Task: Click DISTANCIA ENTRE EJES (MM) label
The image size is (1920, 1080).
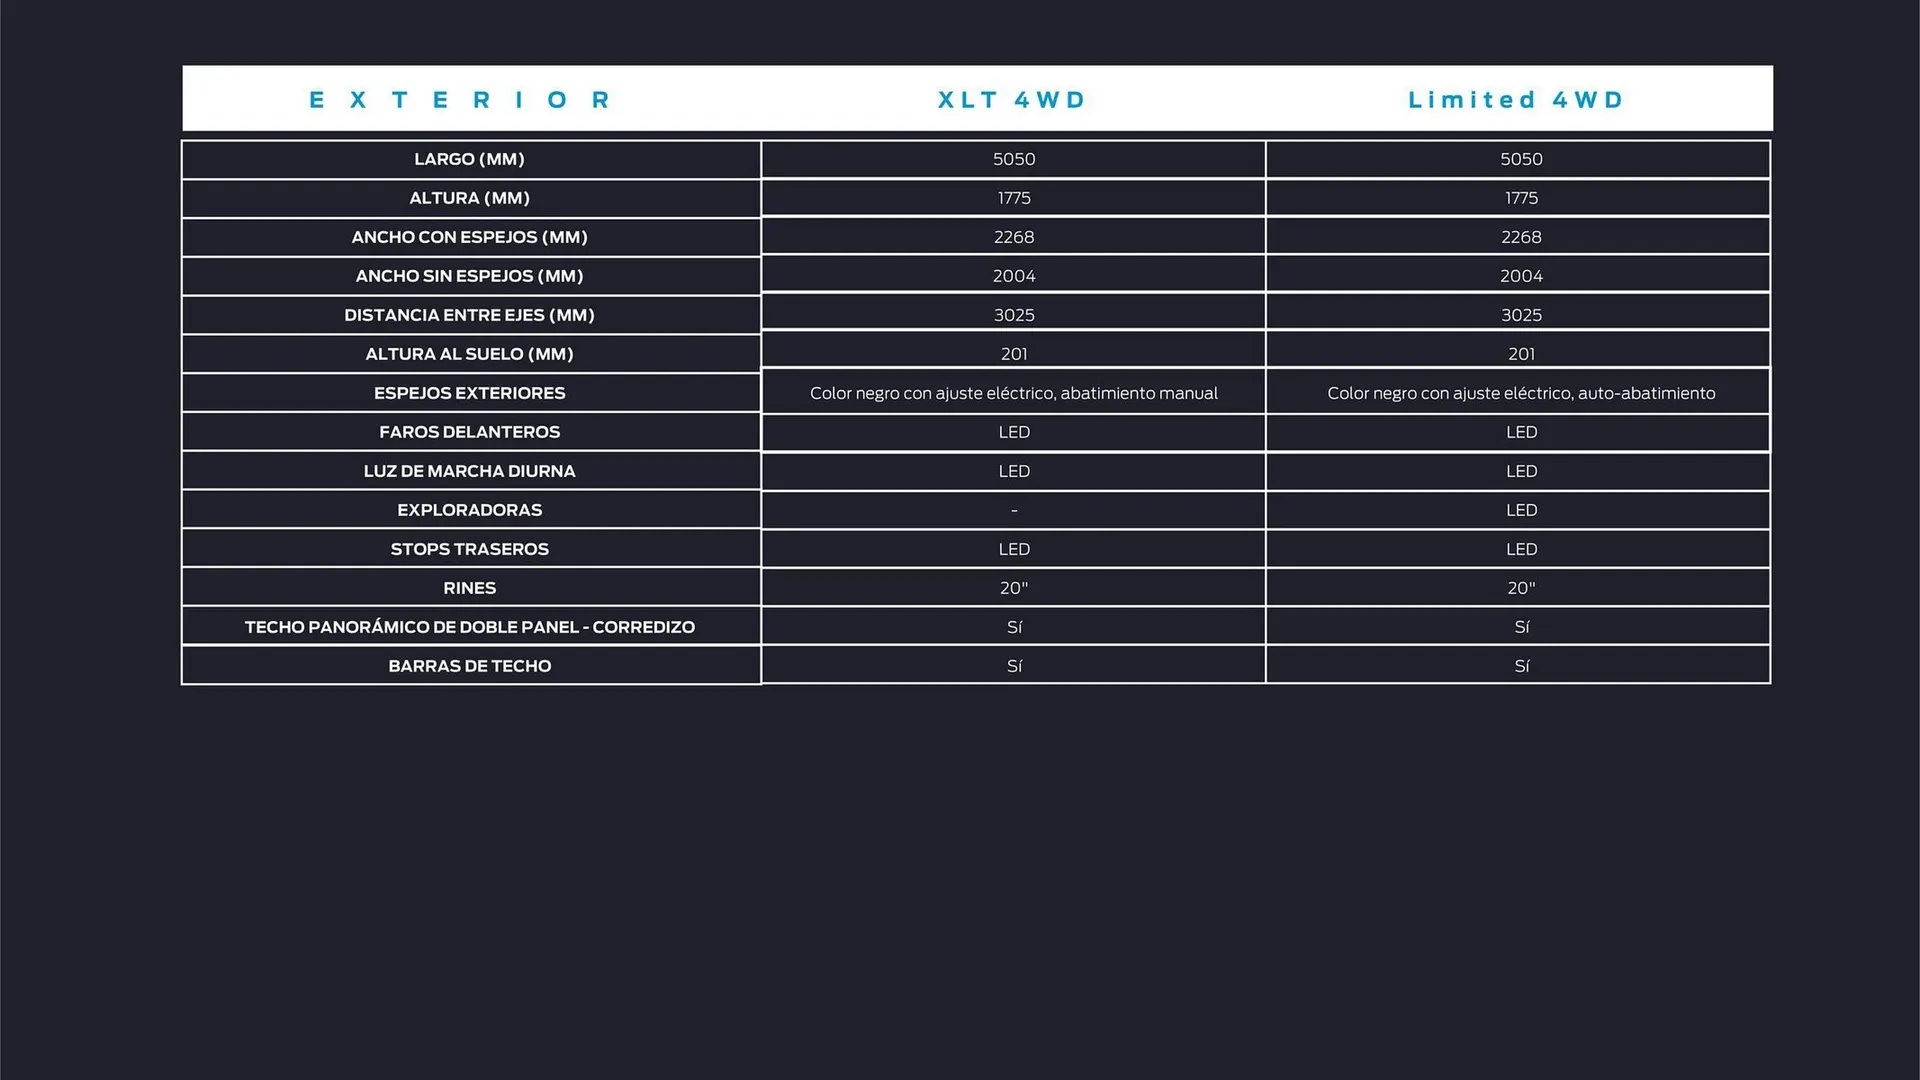Action: [469, 315]
